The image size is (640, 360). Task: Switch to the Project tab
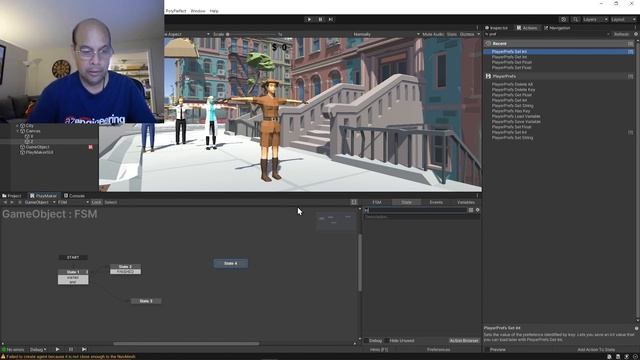[x=12, y=196]
